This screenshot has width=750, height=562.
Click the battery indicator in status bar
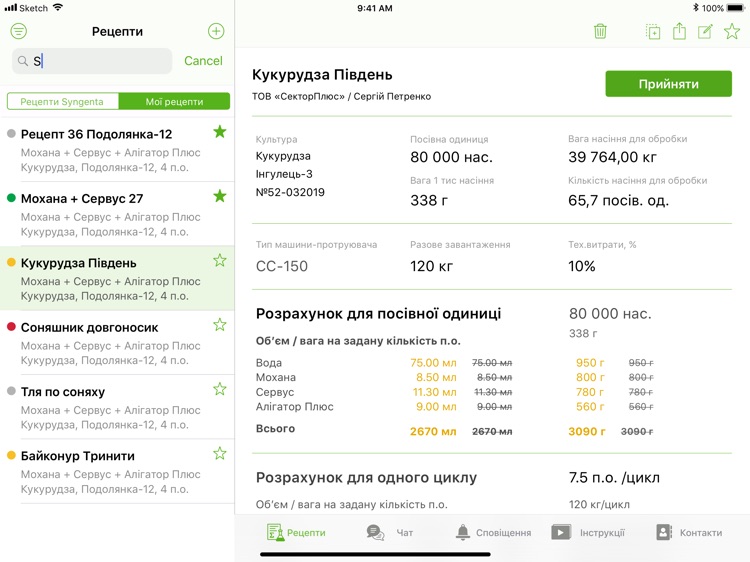click(x=736, y=8)
